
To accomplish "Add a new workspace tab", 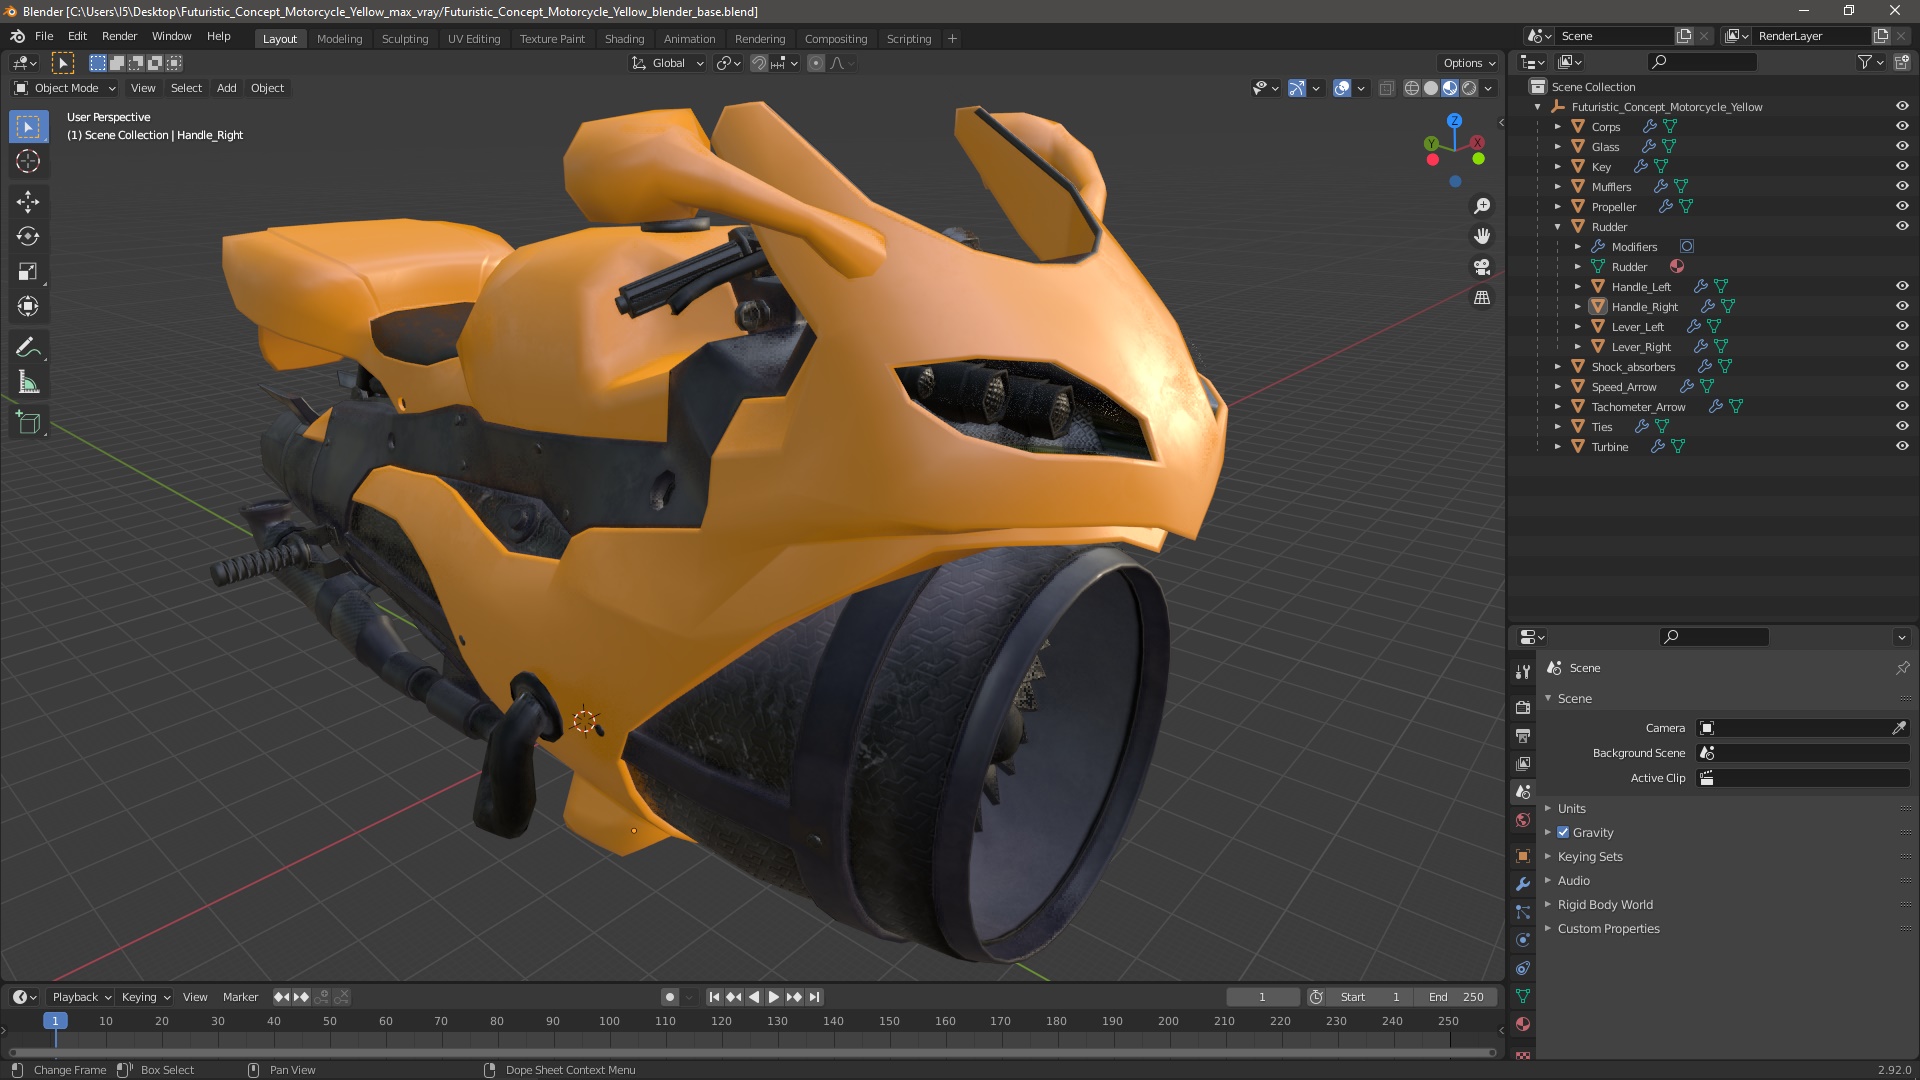I will coord(952,38).
